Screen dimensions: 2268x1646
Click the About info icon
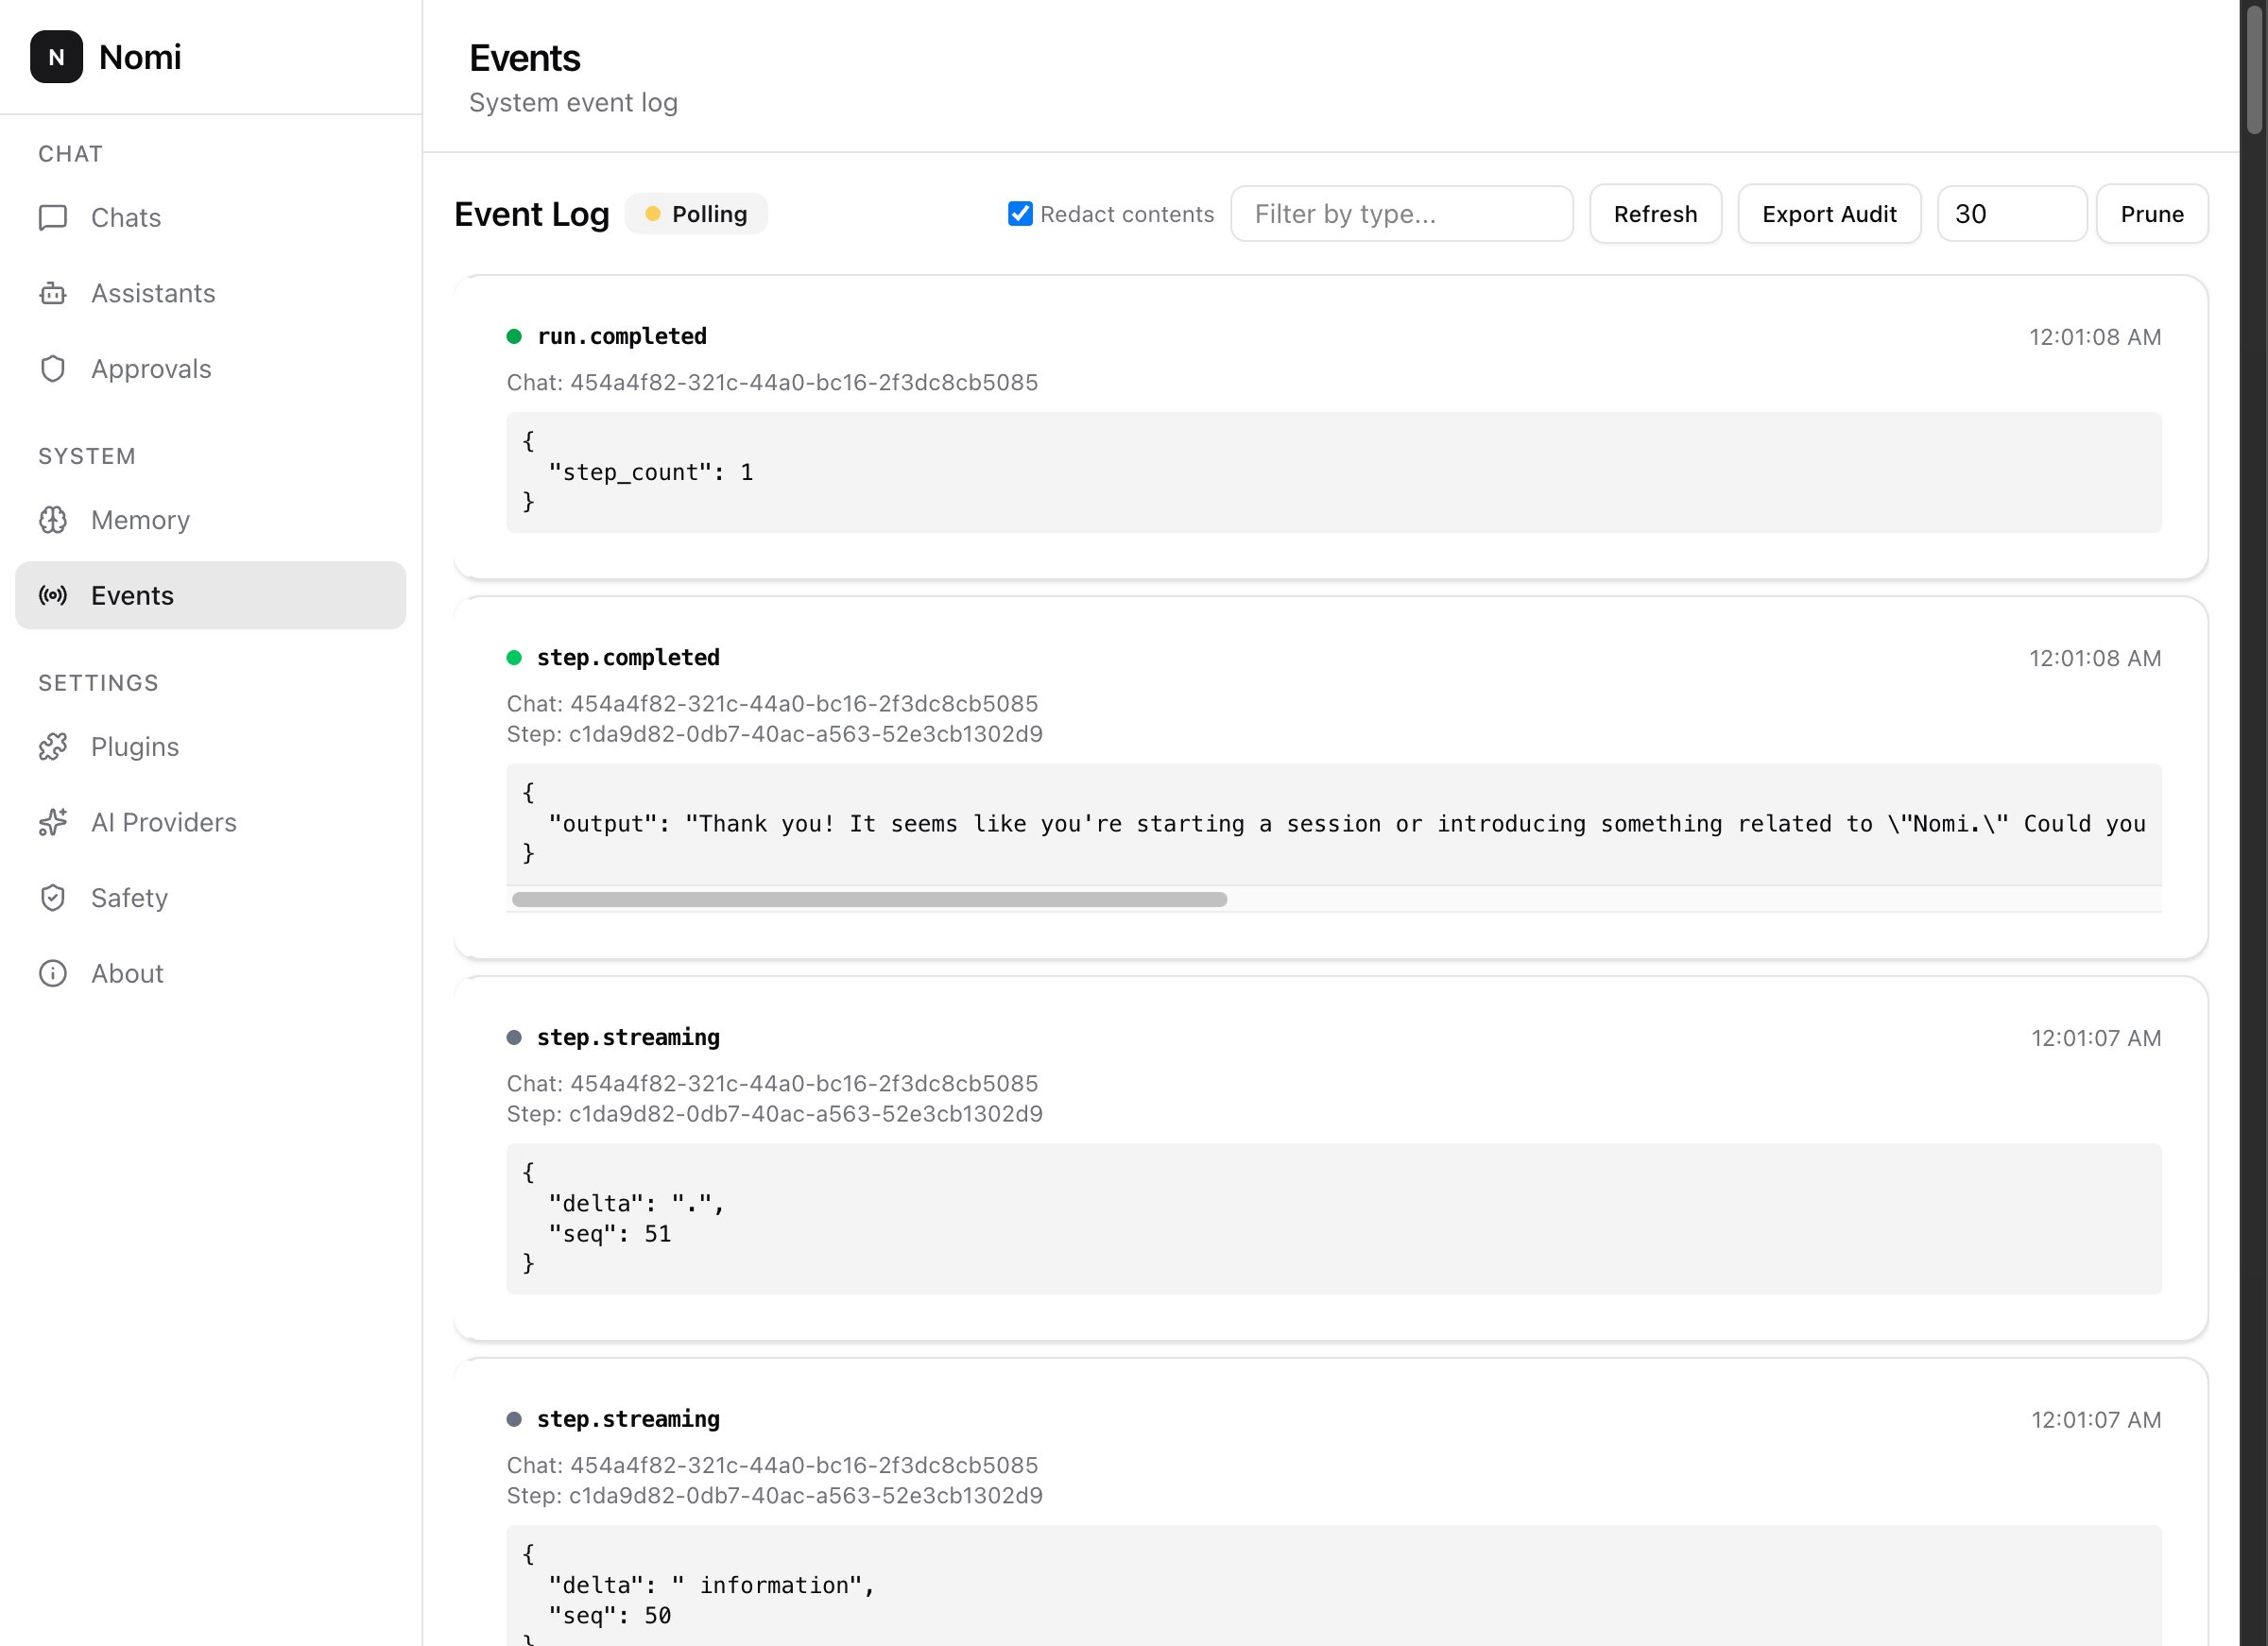click(x=53, y=974)
